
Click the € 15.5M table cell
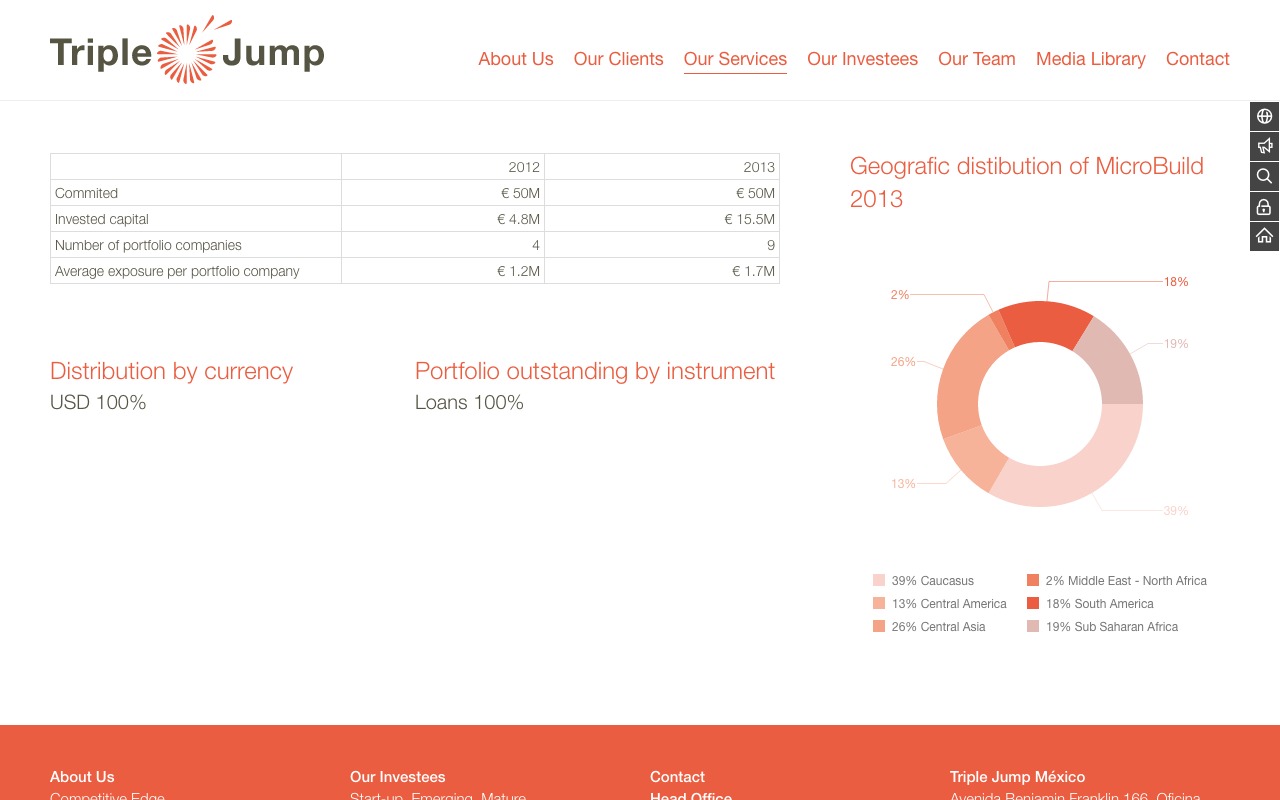[x=662, y=219]
